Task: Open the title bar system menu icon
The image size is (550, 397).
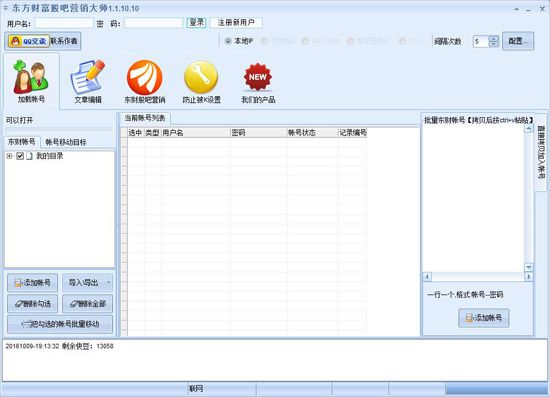Action: pos(6,8)
